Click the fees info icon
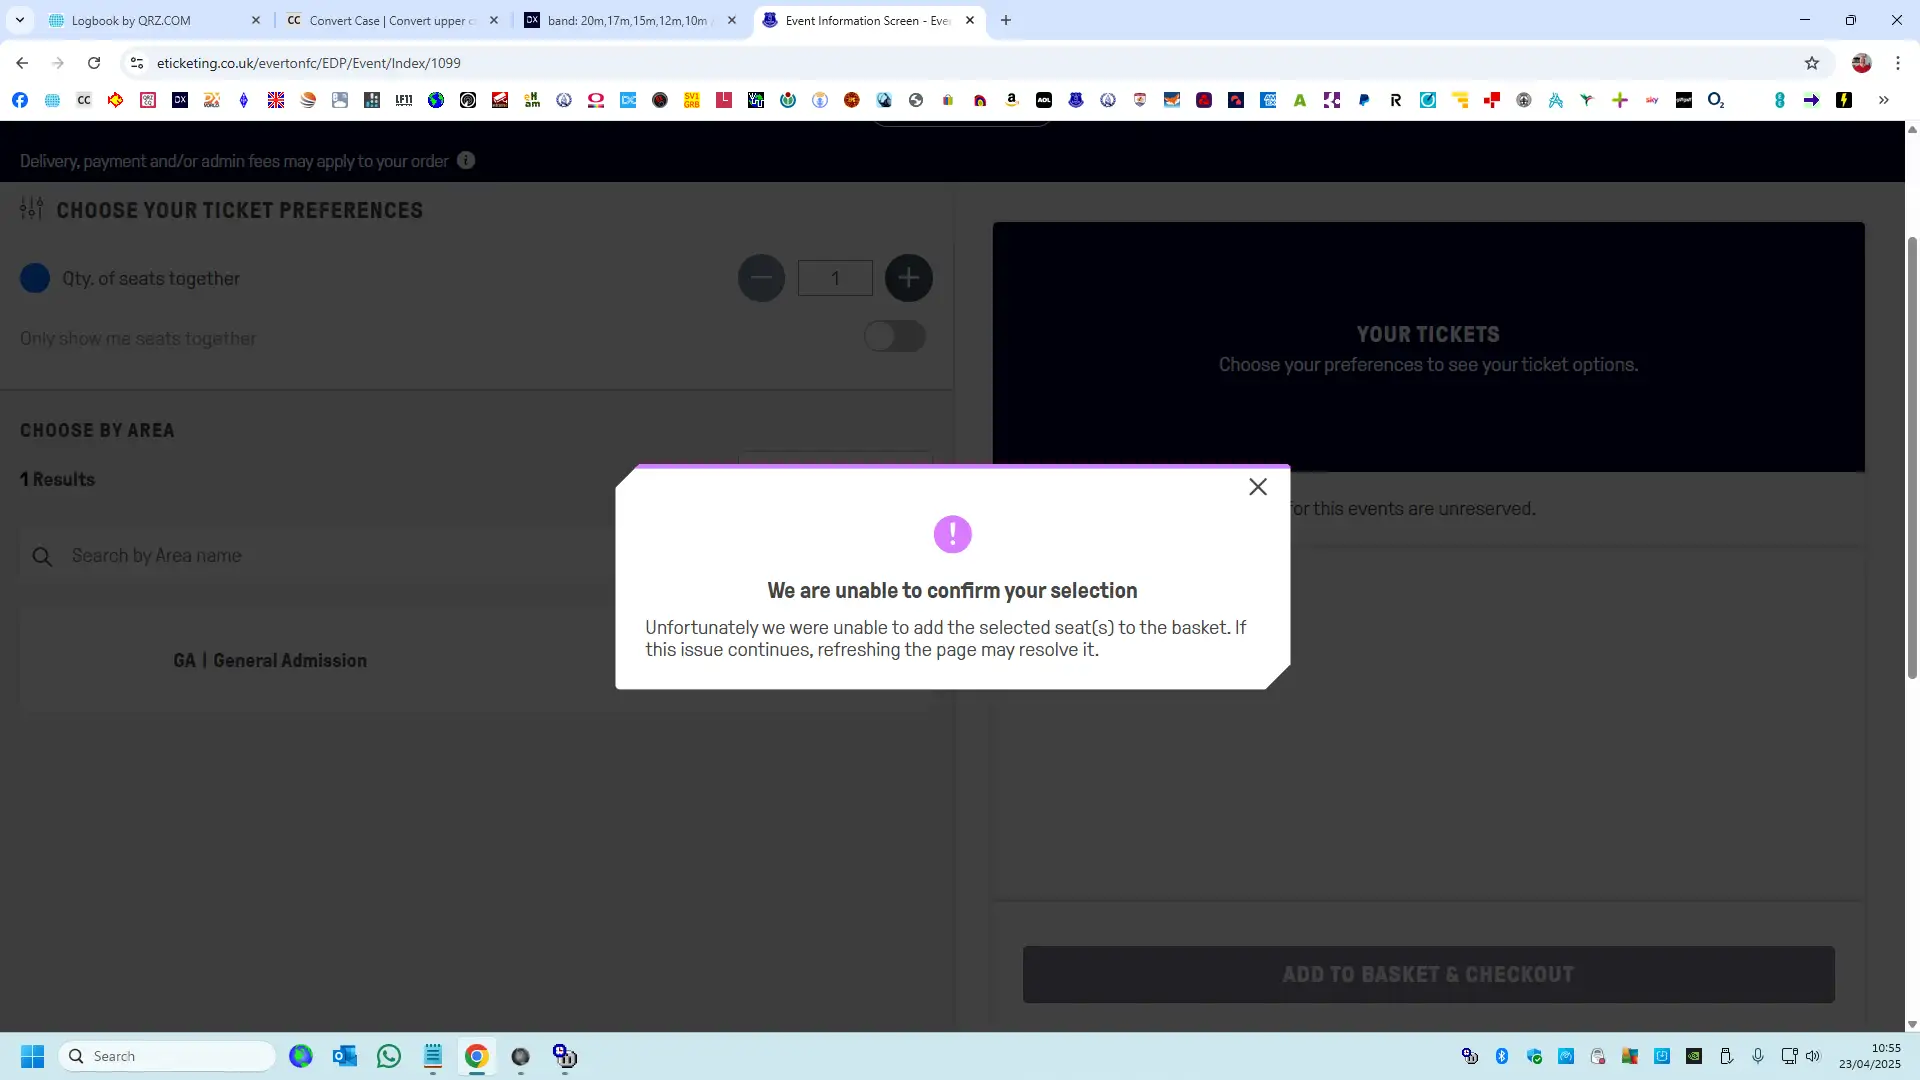 tap(466, 161)
